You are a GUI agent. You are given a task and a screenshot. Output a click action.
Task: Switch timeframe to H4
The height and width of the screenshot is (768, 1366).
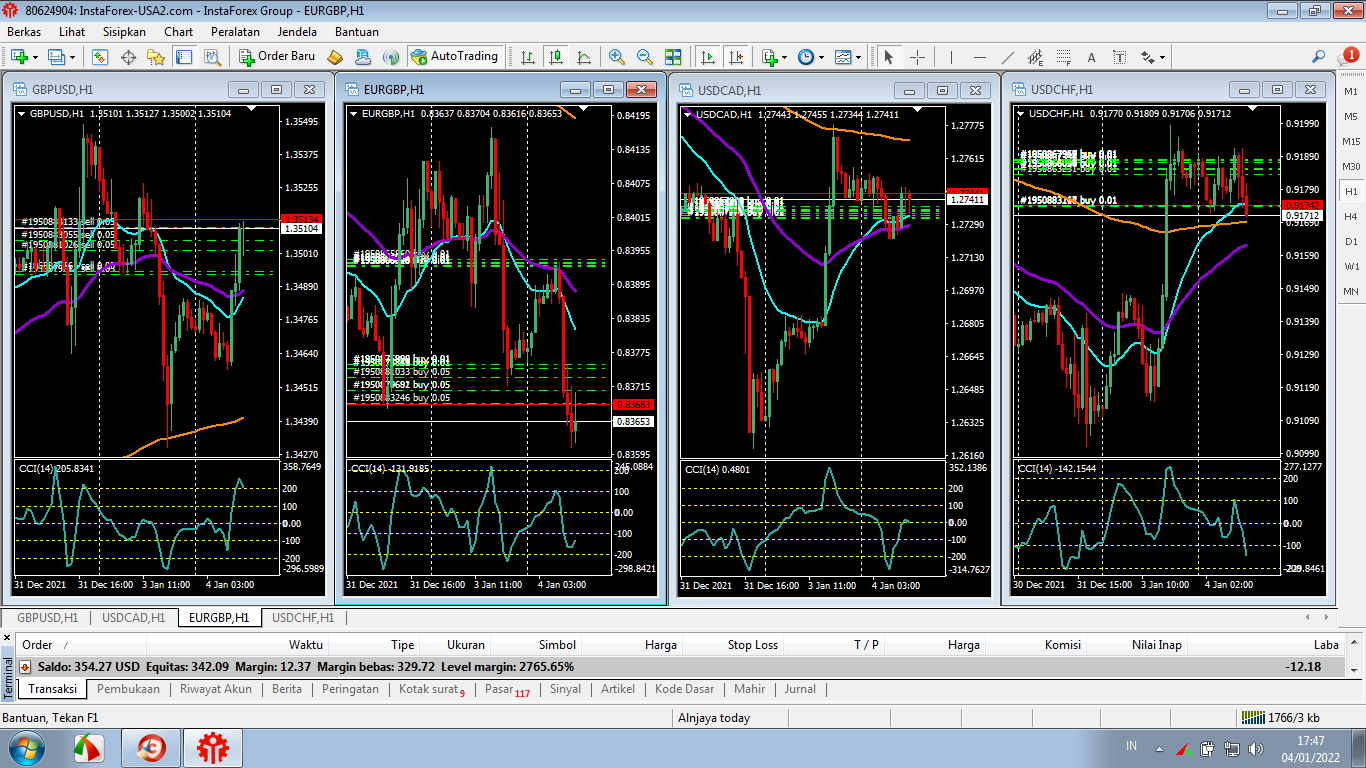(x=1351, y=216)
